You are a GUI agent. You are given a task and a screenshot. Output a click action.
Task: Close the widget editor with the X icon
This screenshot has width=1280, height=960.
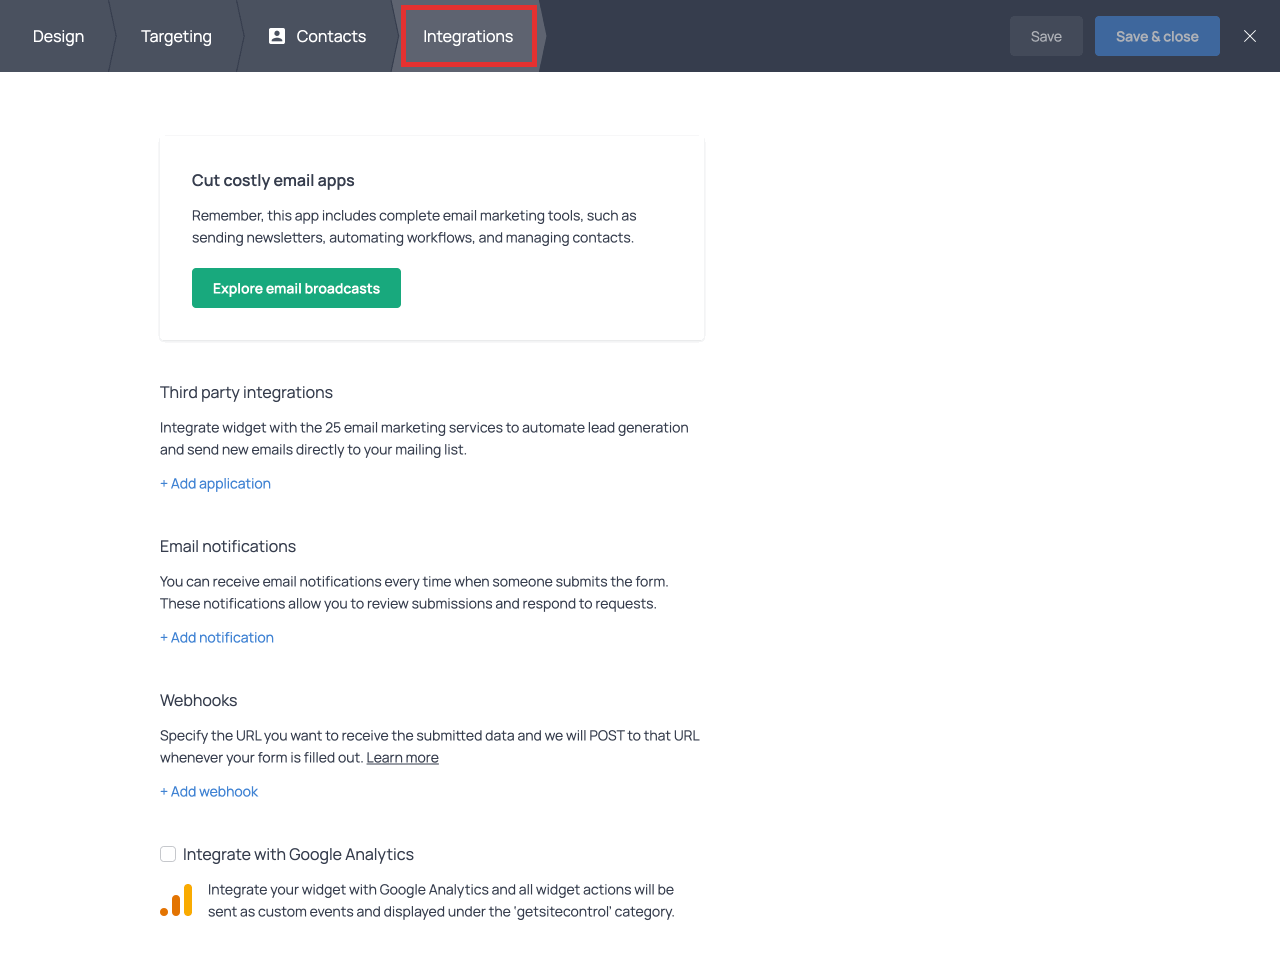click(x=1250, y=36)
